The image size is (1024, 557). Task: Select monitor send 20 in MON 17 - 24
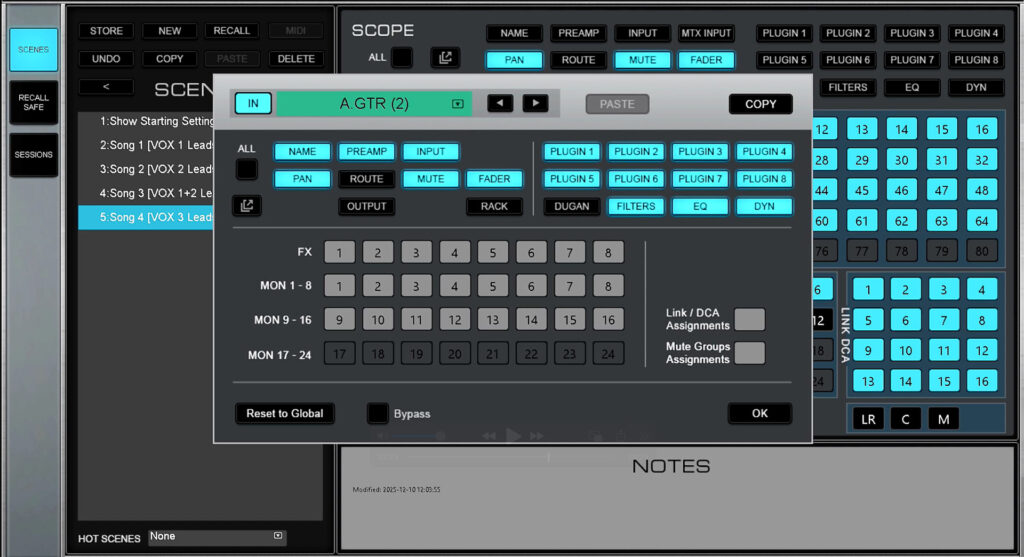[x=455, y=354]
